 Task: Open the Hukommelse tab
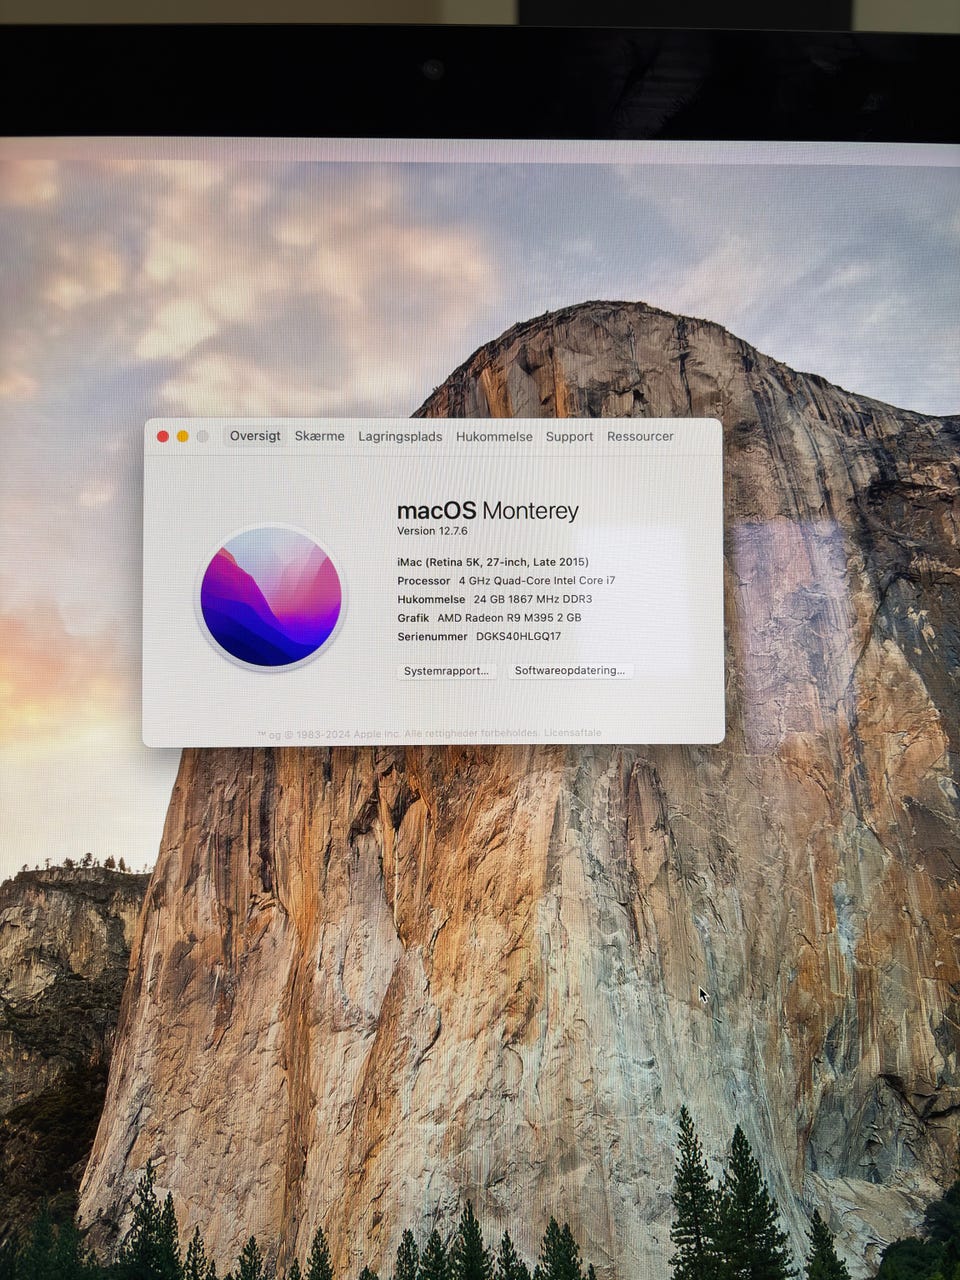pos(494,436)
